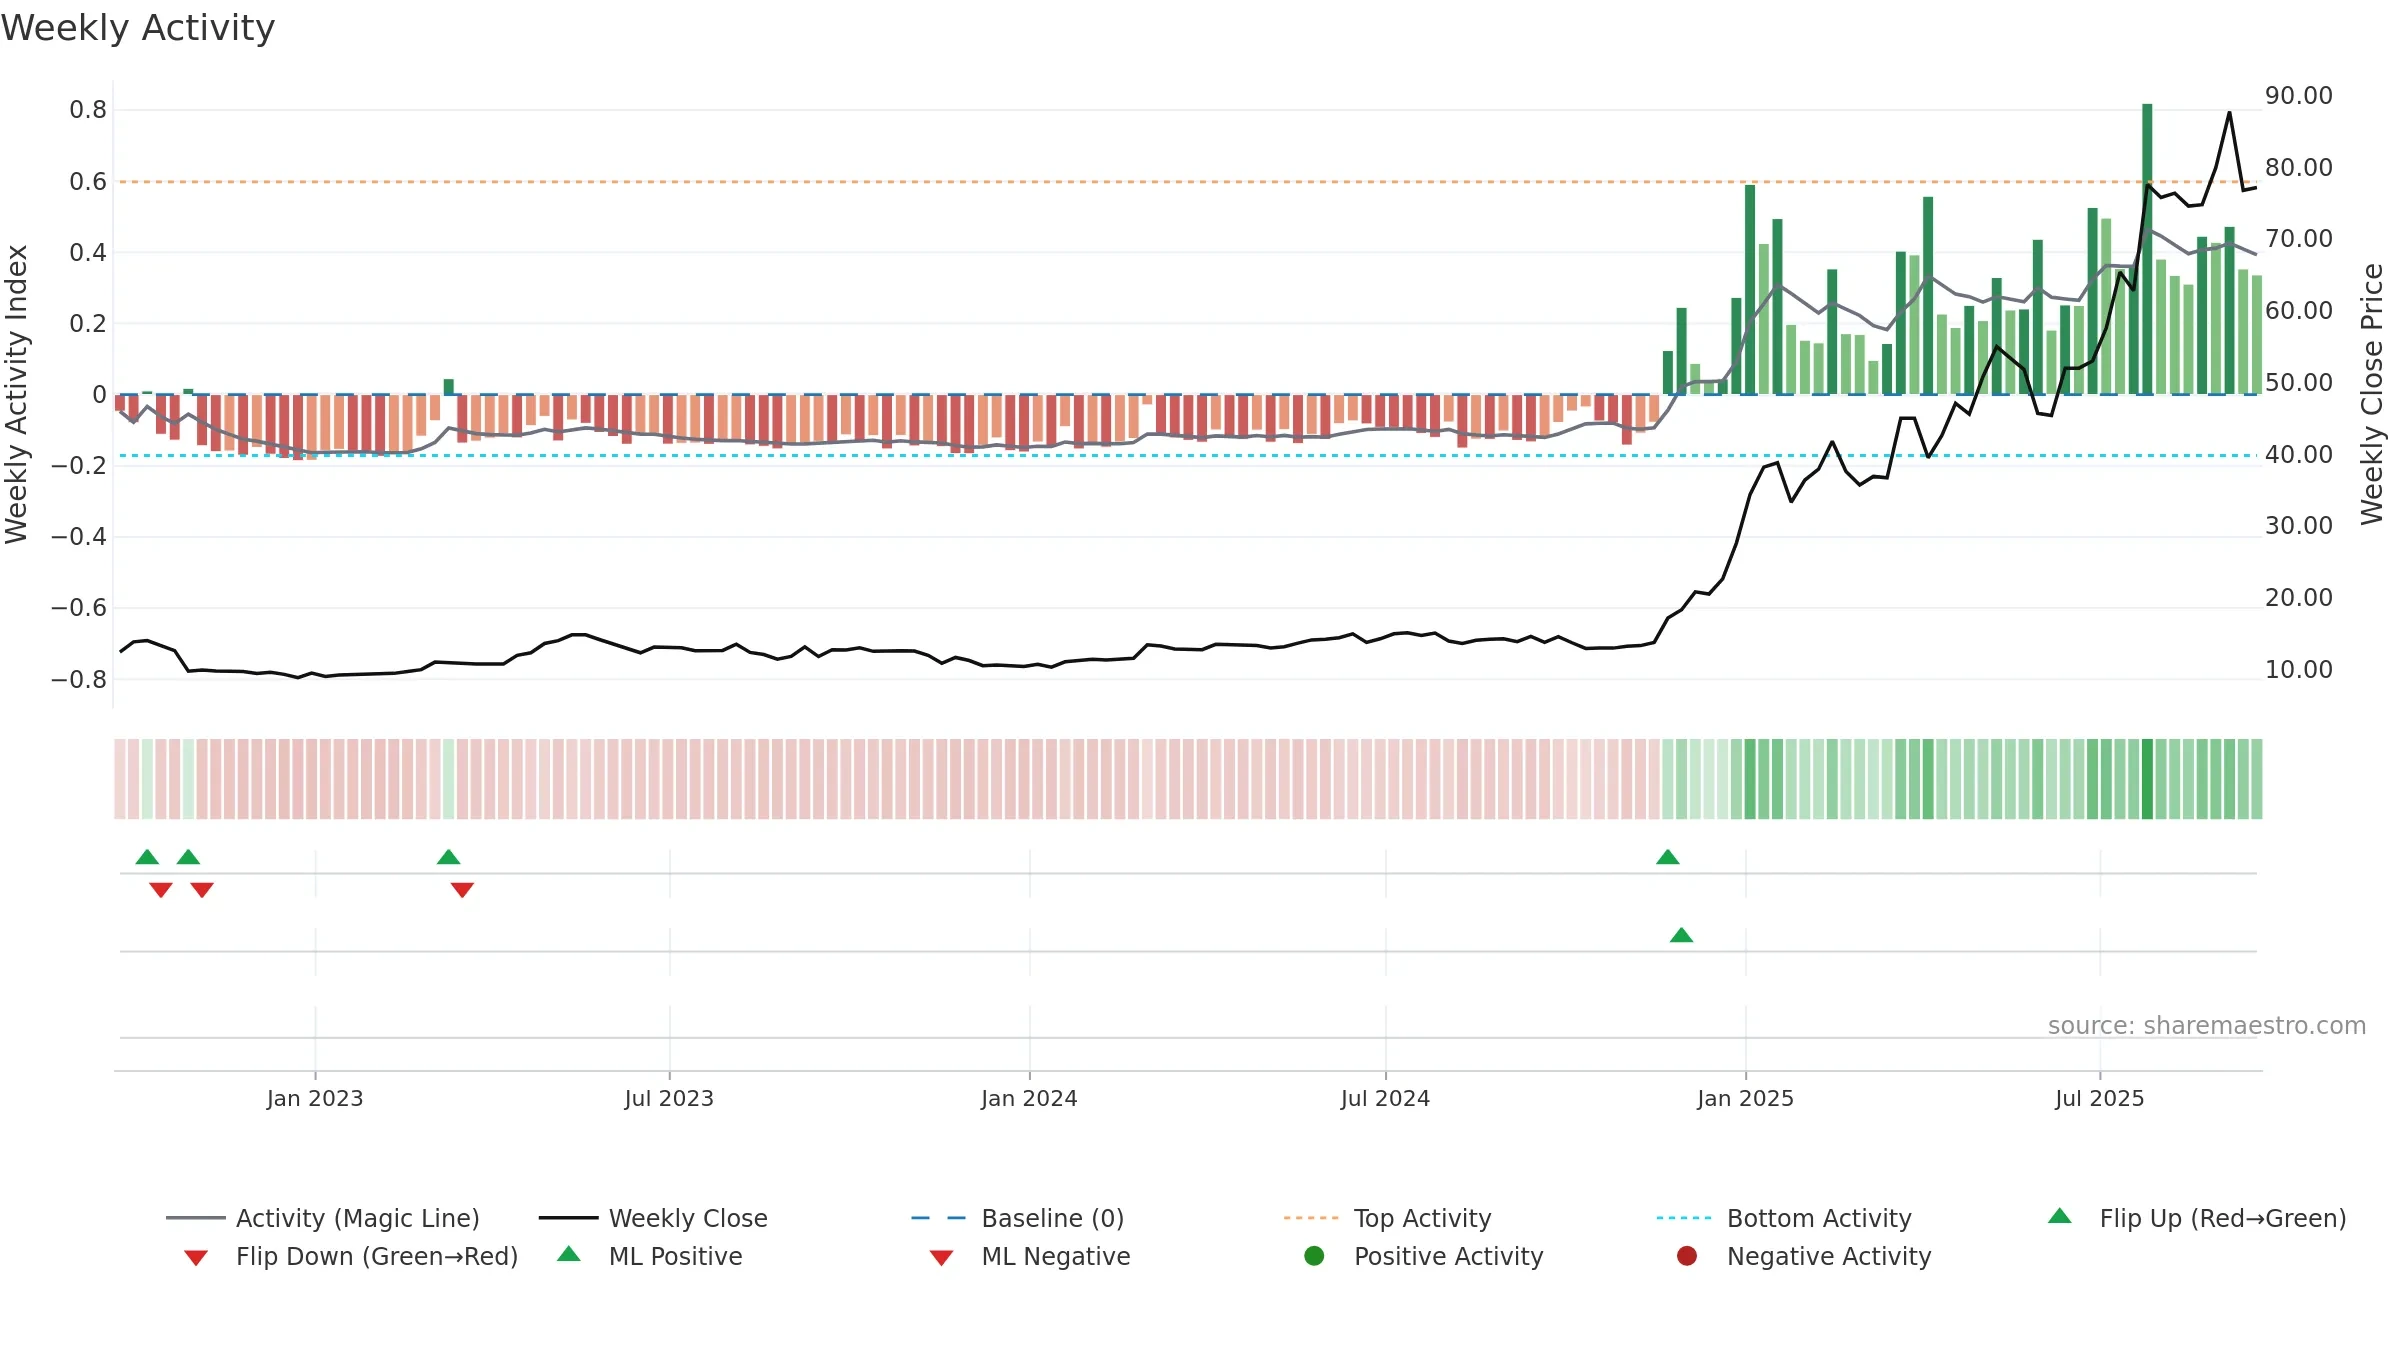The width and height of the screenshot is (2400, 1350).
Task: Click the Weekly Close Price axis title
Action: [2372, 394]
